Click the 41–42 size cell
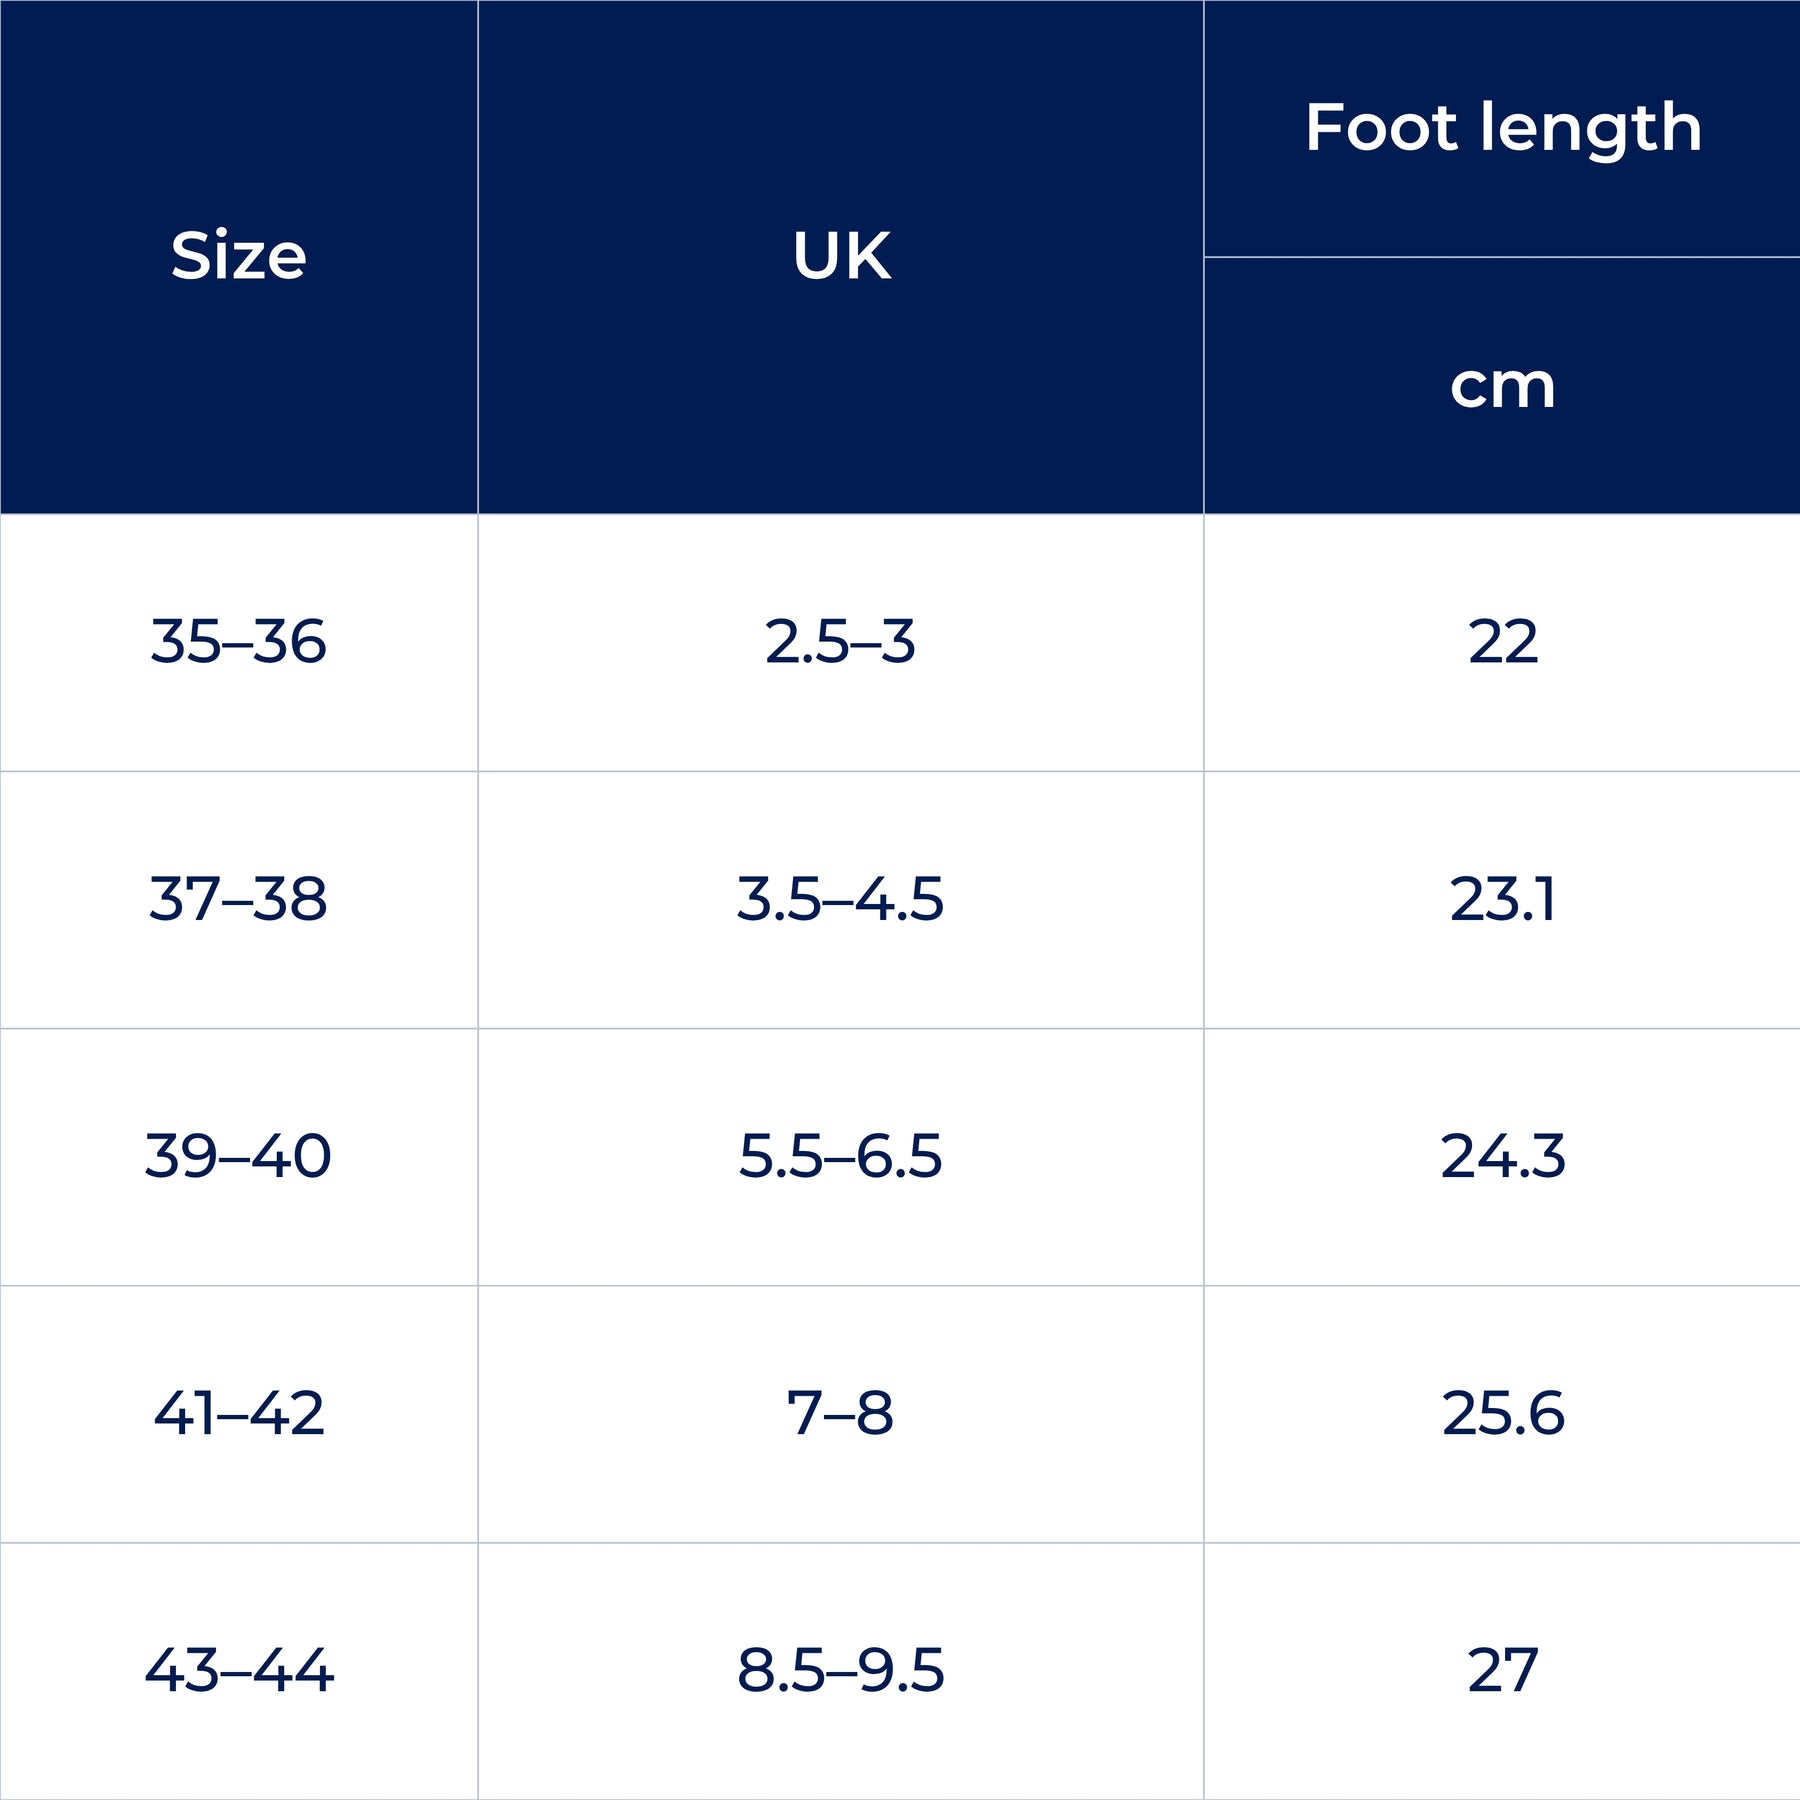 click(238, 1413)
